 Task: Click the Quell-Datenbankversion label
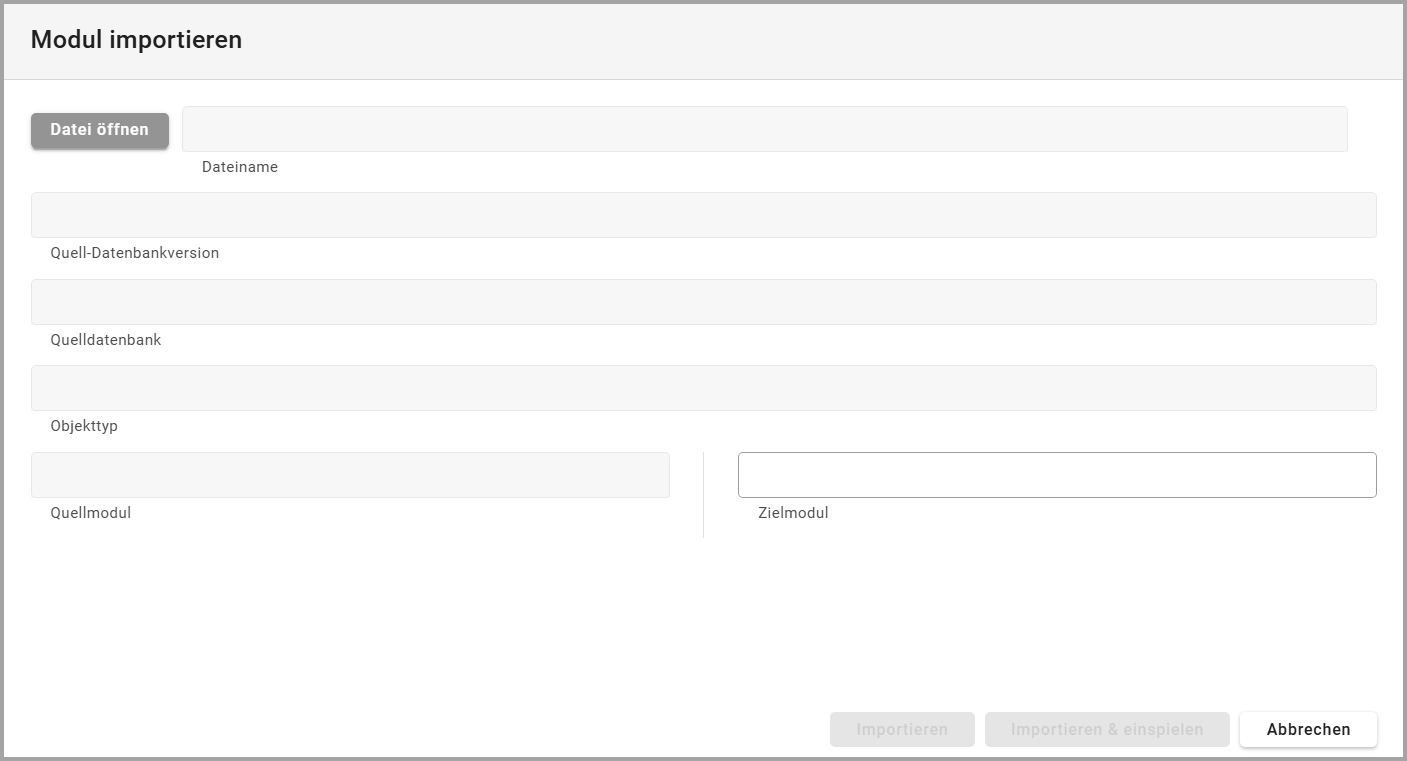[135, 253]
